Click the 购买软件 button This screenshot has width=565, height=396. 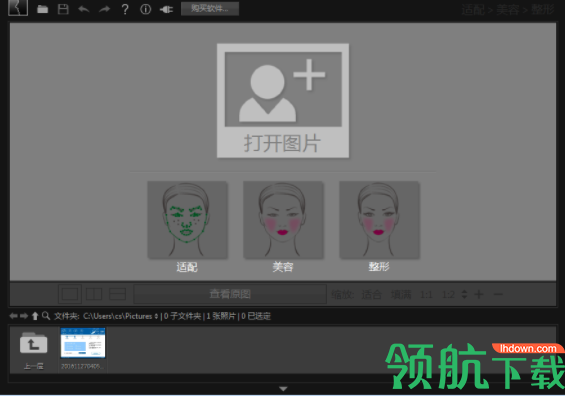[x=210, y=9]
